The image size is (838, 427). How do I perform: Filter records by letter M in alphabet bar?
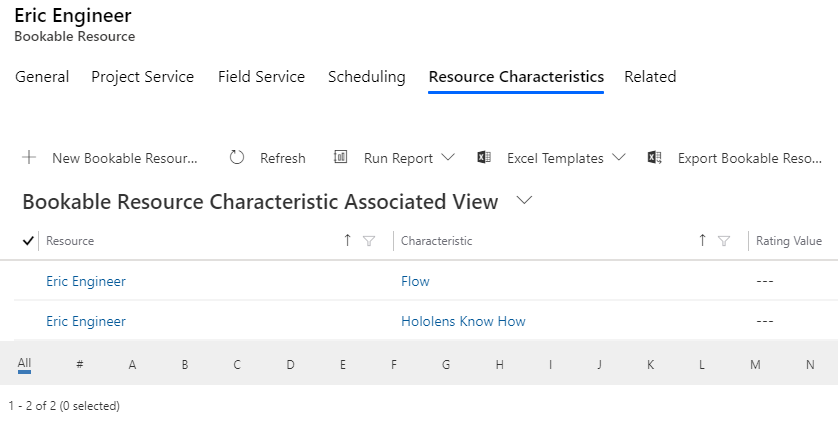(x=755, y=364)
